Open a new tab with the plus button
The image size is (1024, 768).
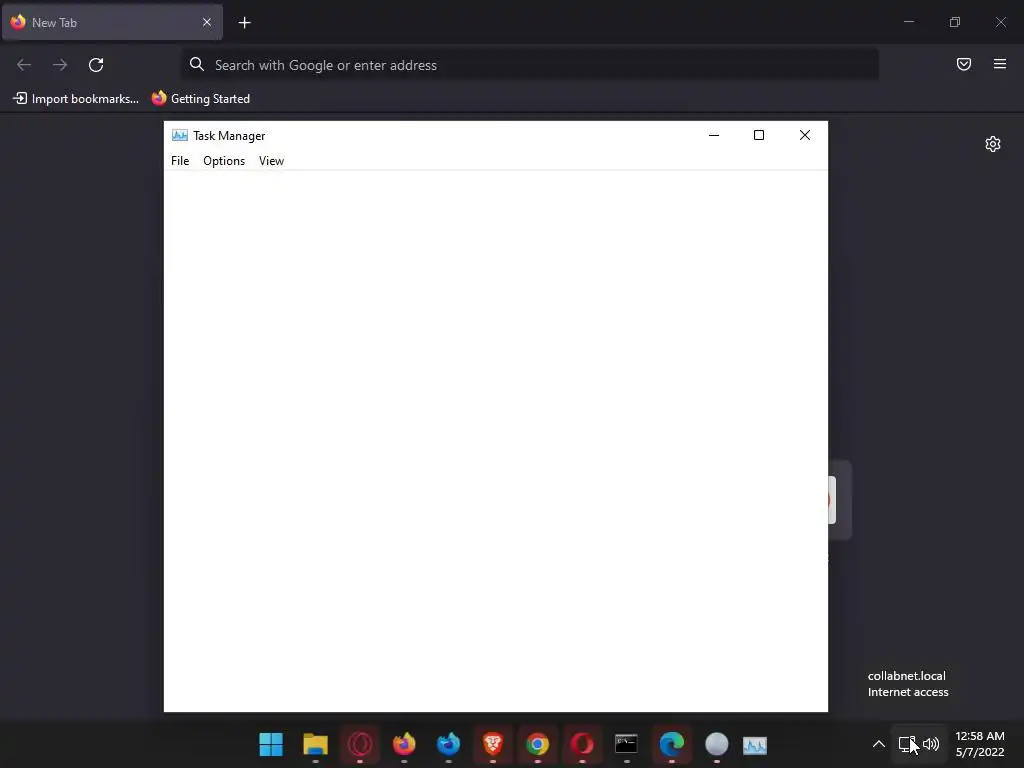pos(244,23)
